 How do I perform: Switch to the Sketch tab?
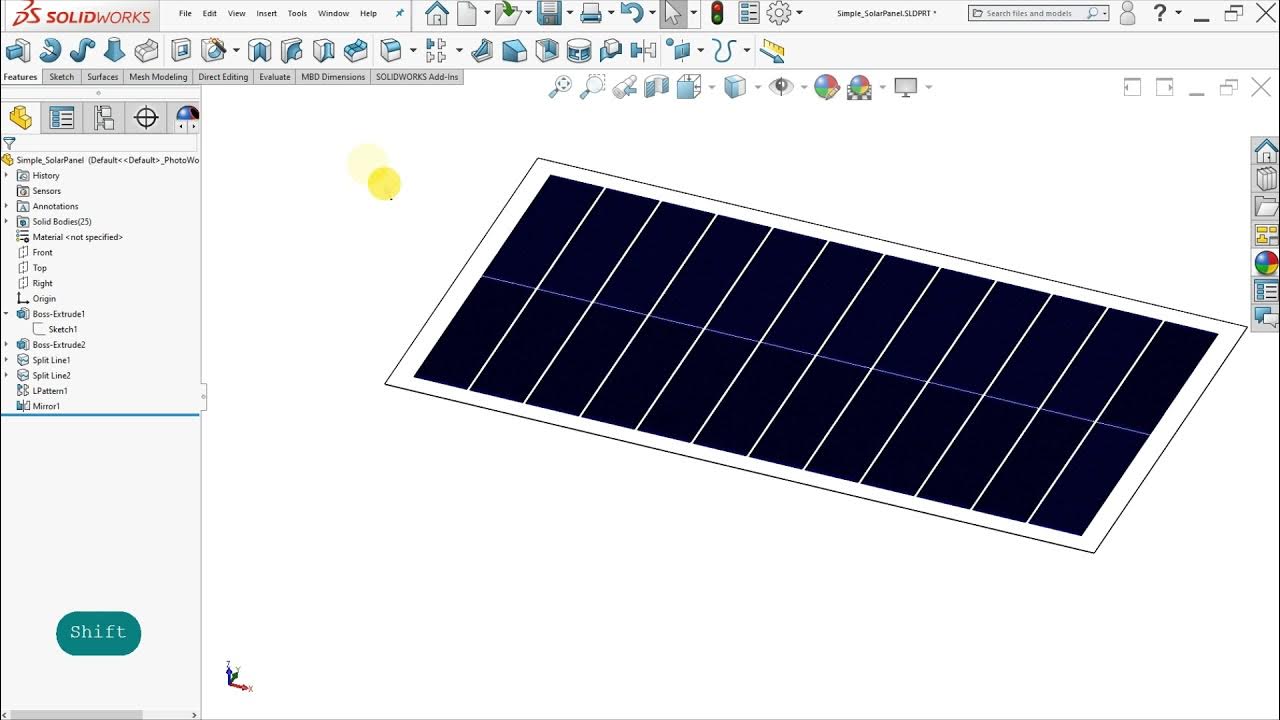click(x=62, y=77)
